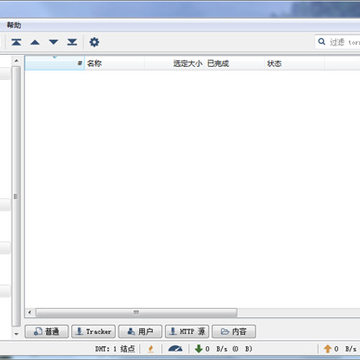Click sidebar scrollbar up arrow

tap(16, 61)
